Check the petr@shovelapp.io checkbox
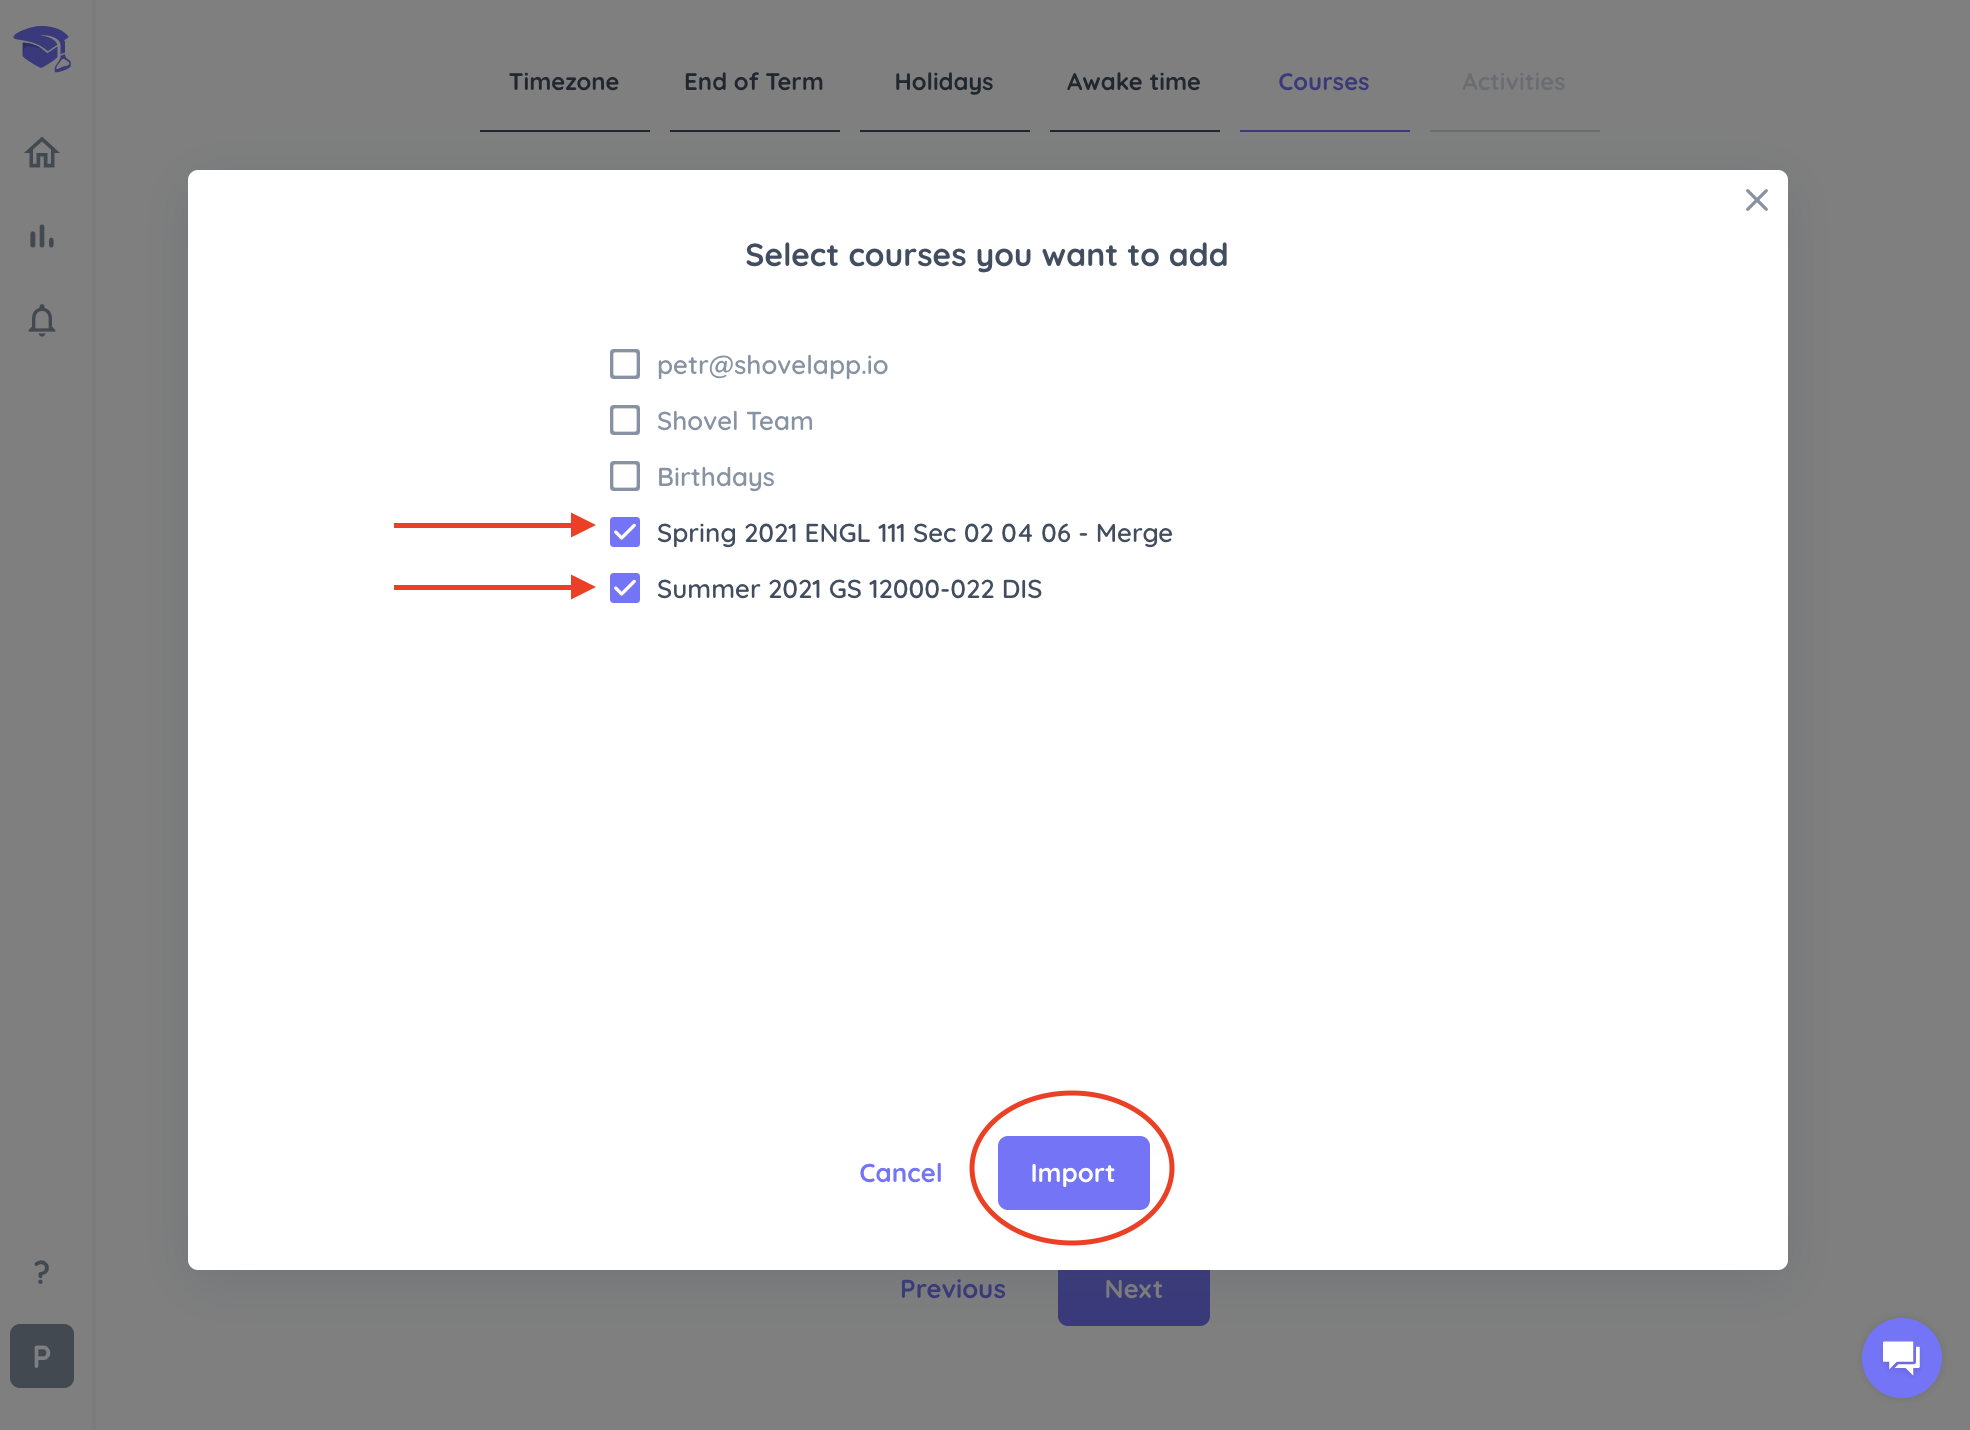1970x1430 pixels. [625, 364]
